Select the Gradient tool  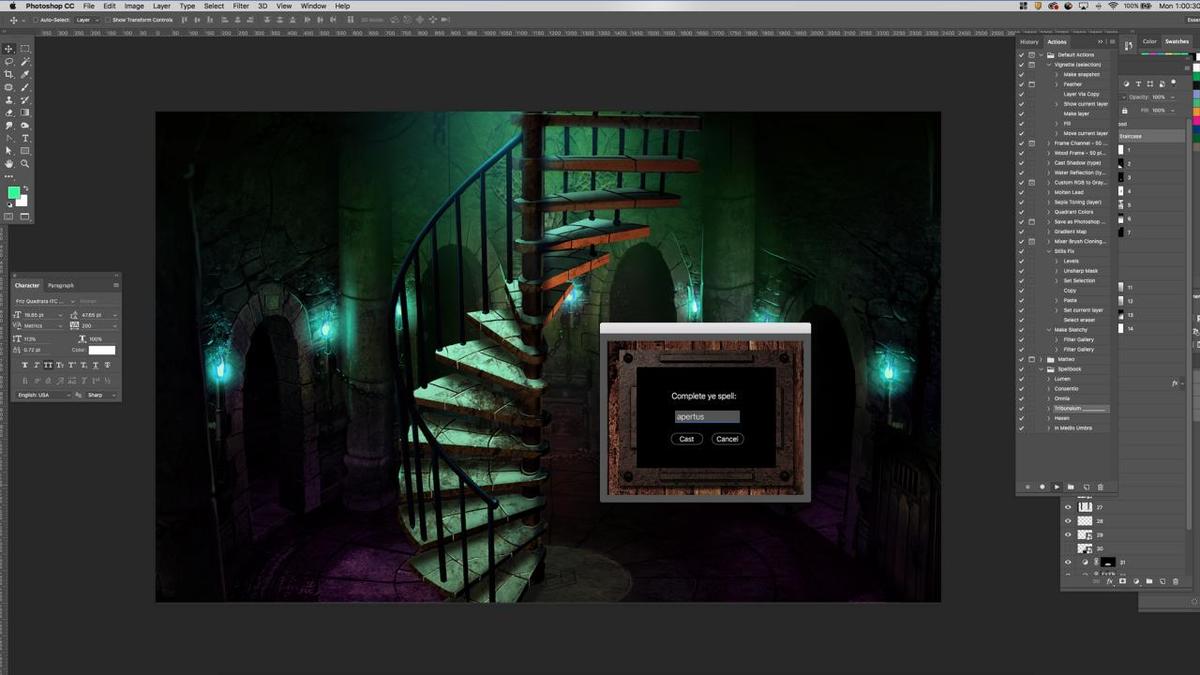click(25, 113)
